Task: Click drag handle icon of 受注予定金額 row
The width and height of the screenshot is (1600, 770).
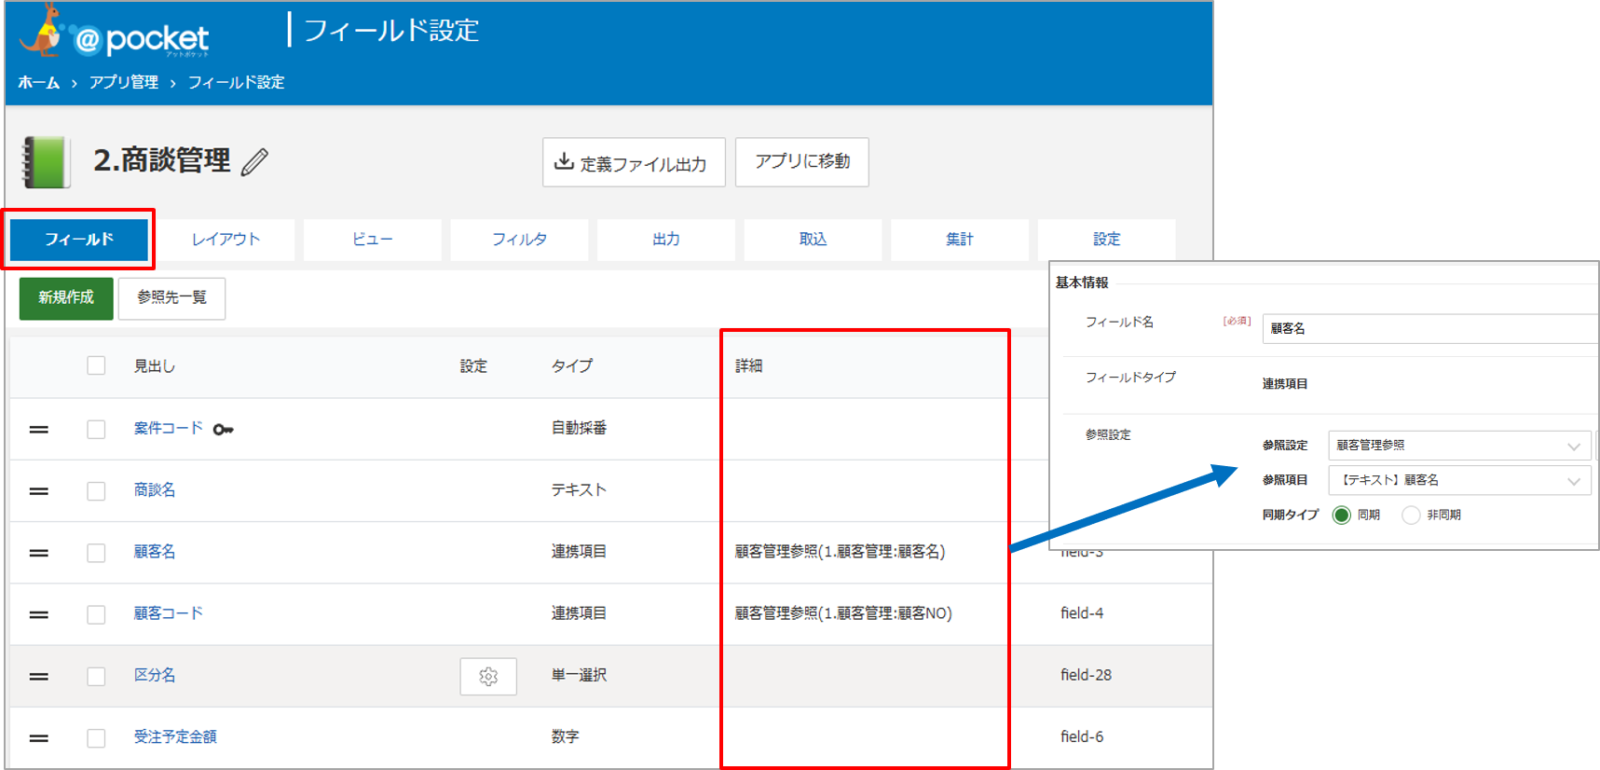Action: pos(39,738)
